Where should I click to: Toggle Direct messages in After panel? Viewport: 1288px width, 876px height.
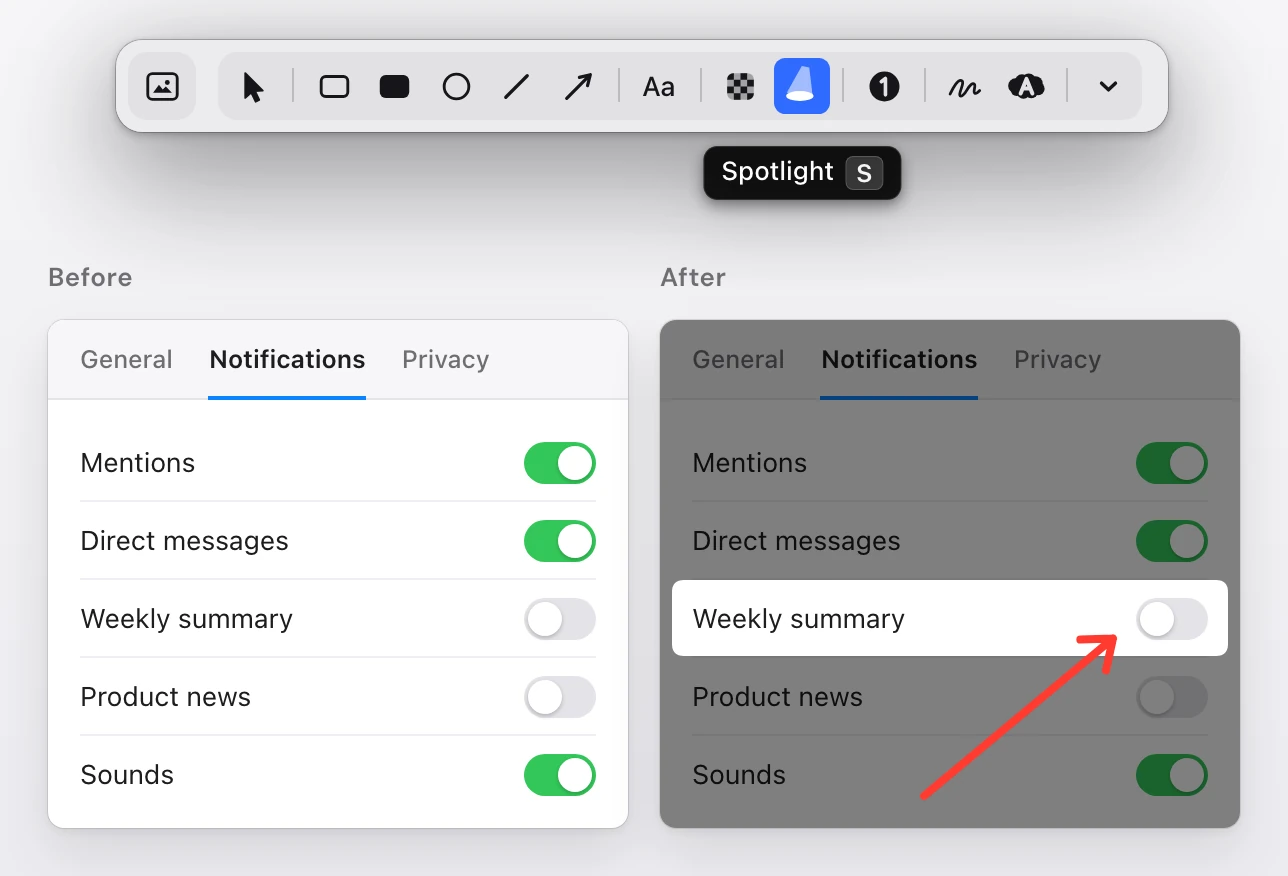[1172, 541]
